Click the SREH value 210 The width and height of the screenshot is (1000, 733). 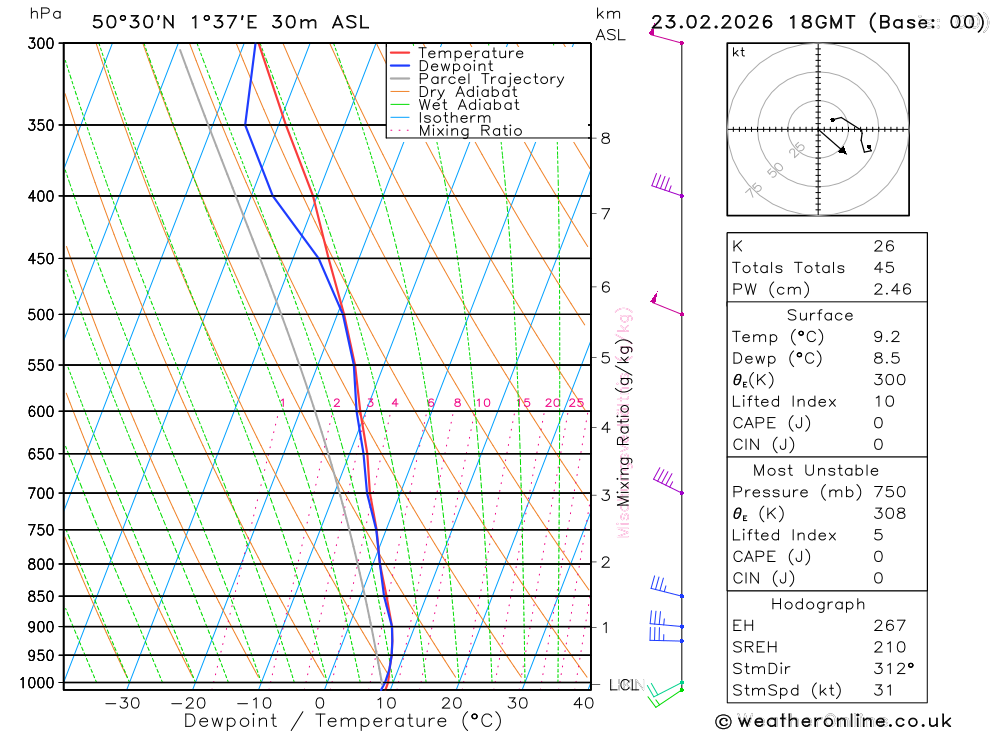point(890,648)
